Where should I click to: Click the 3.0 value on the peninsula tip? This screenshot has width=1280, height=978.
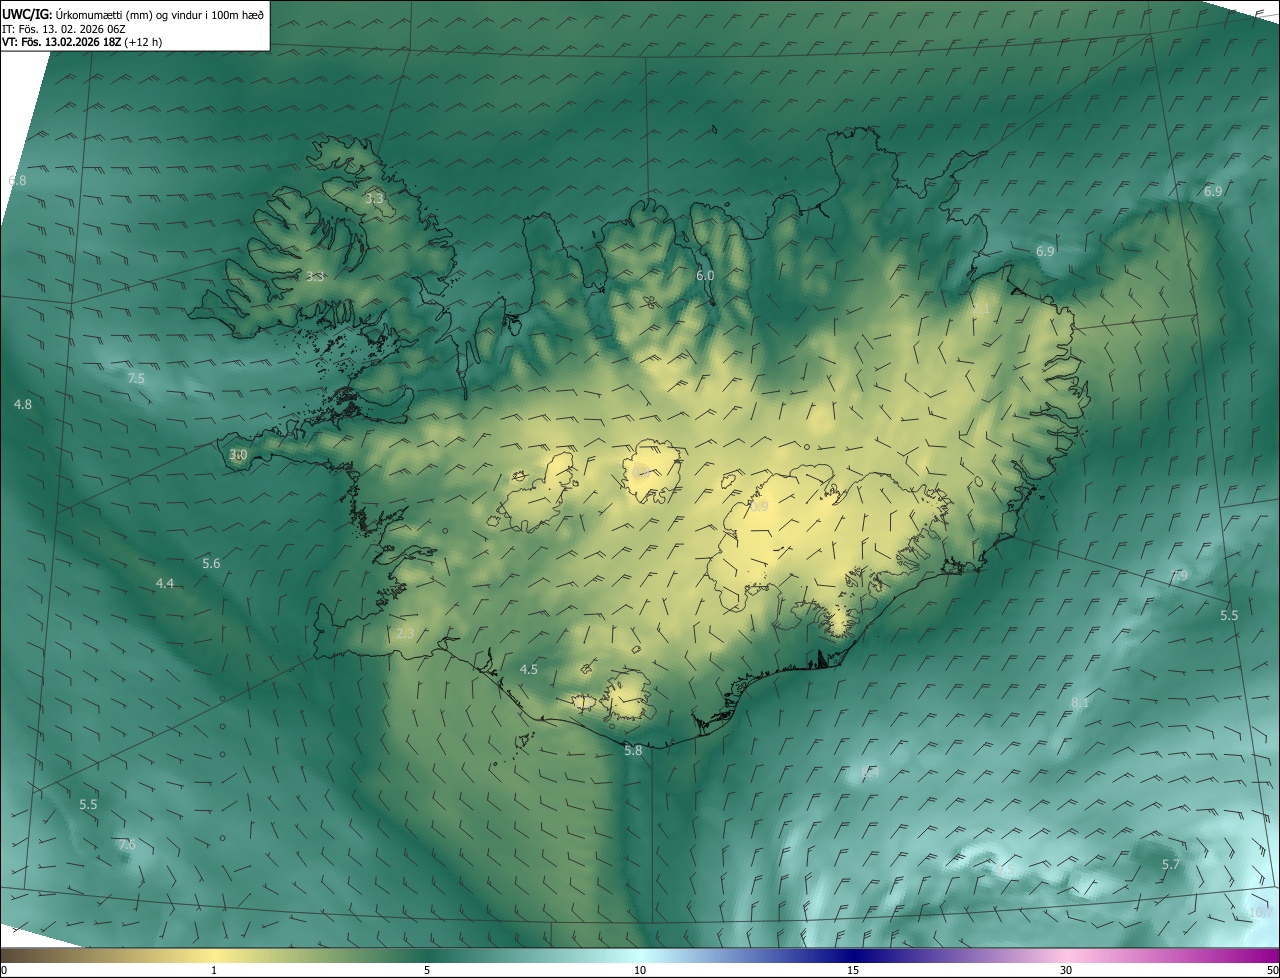[238, 455]
